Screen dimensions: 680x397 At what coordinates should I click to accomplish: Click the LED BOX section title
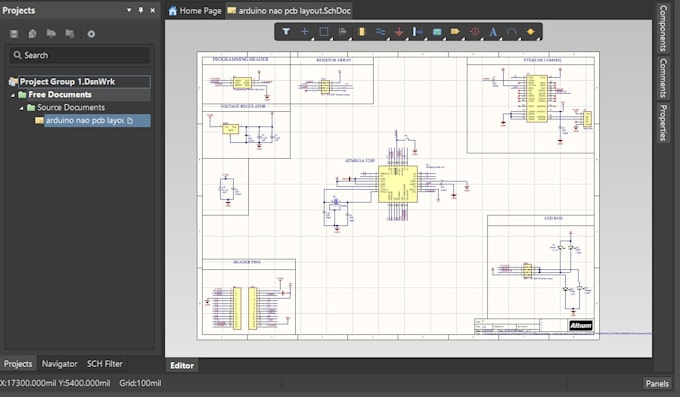point(553,218)
